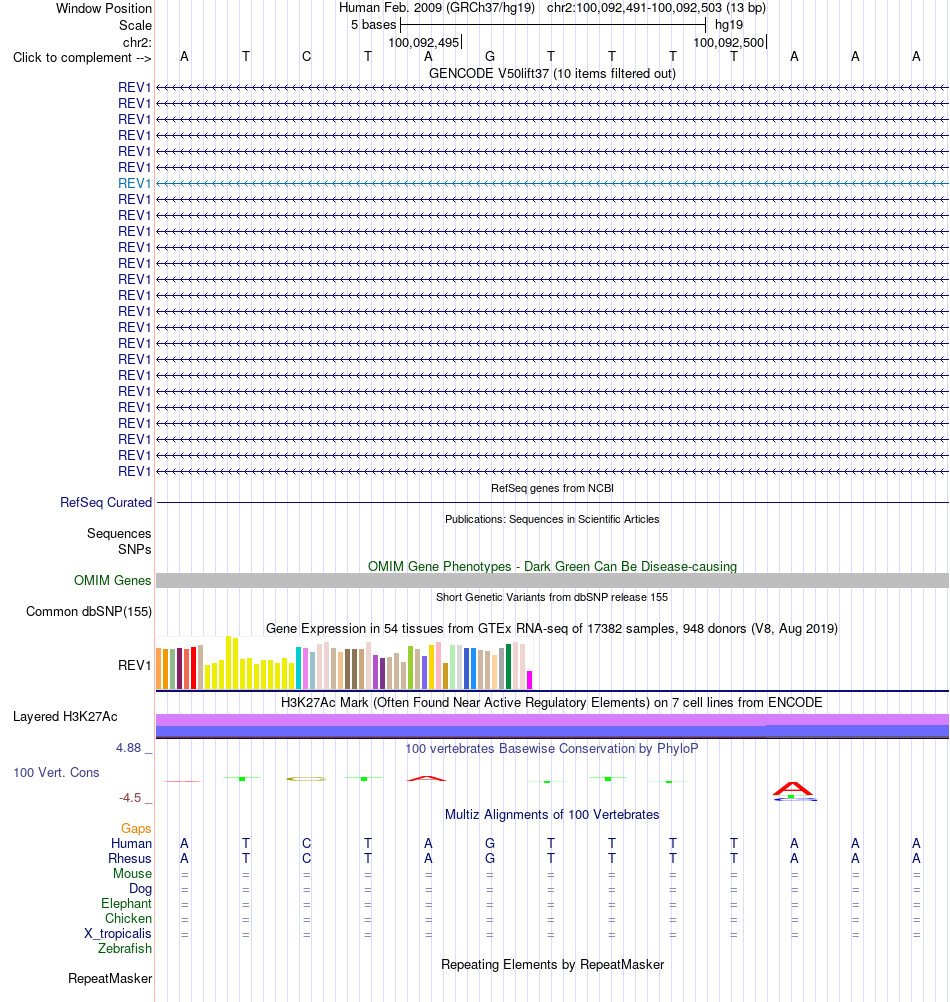950x1002 pixels.
Task: Click the C base in the complement sequence row
Action: click(x=307, y=57)
